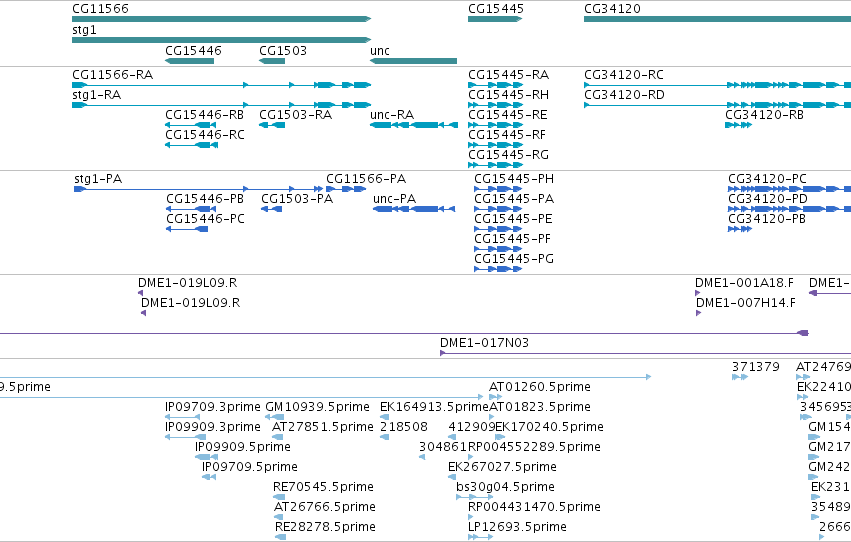Click transcript CG15446-RC
Image resolution: width=851 pixels, height=542 pixels.
point(191,145)
